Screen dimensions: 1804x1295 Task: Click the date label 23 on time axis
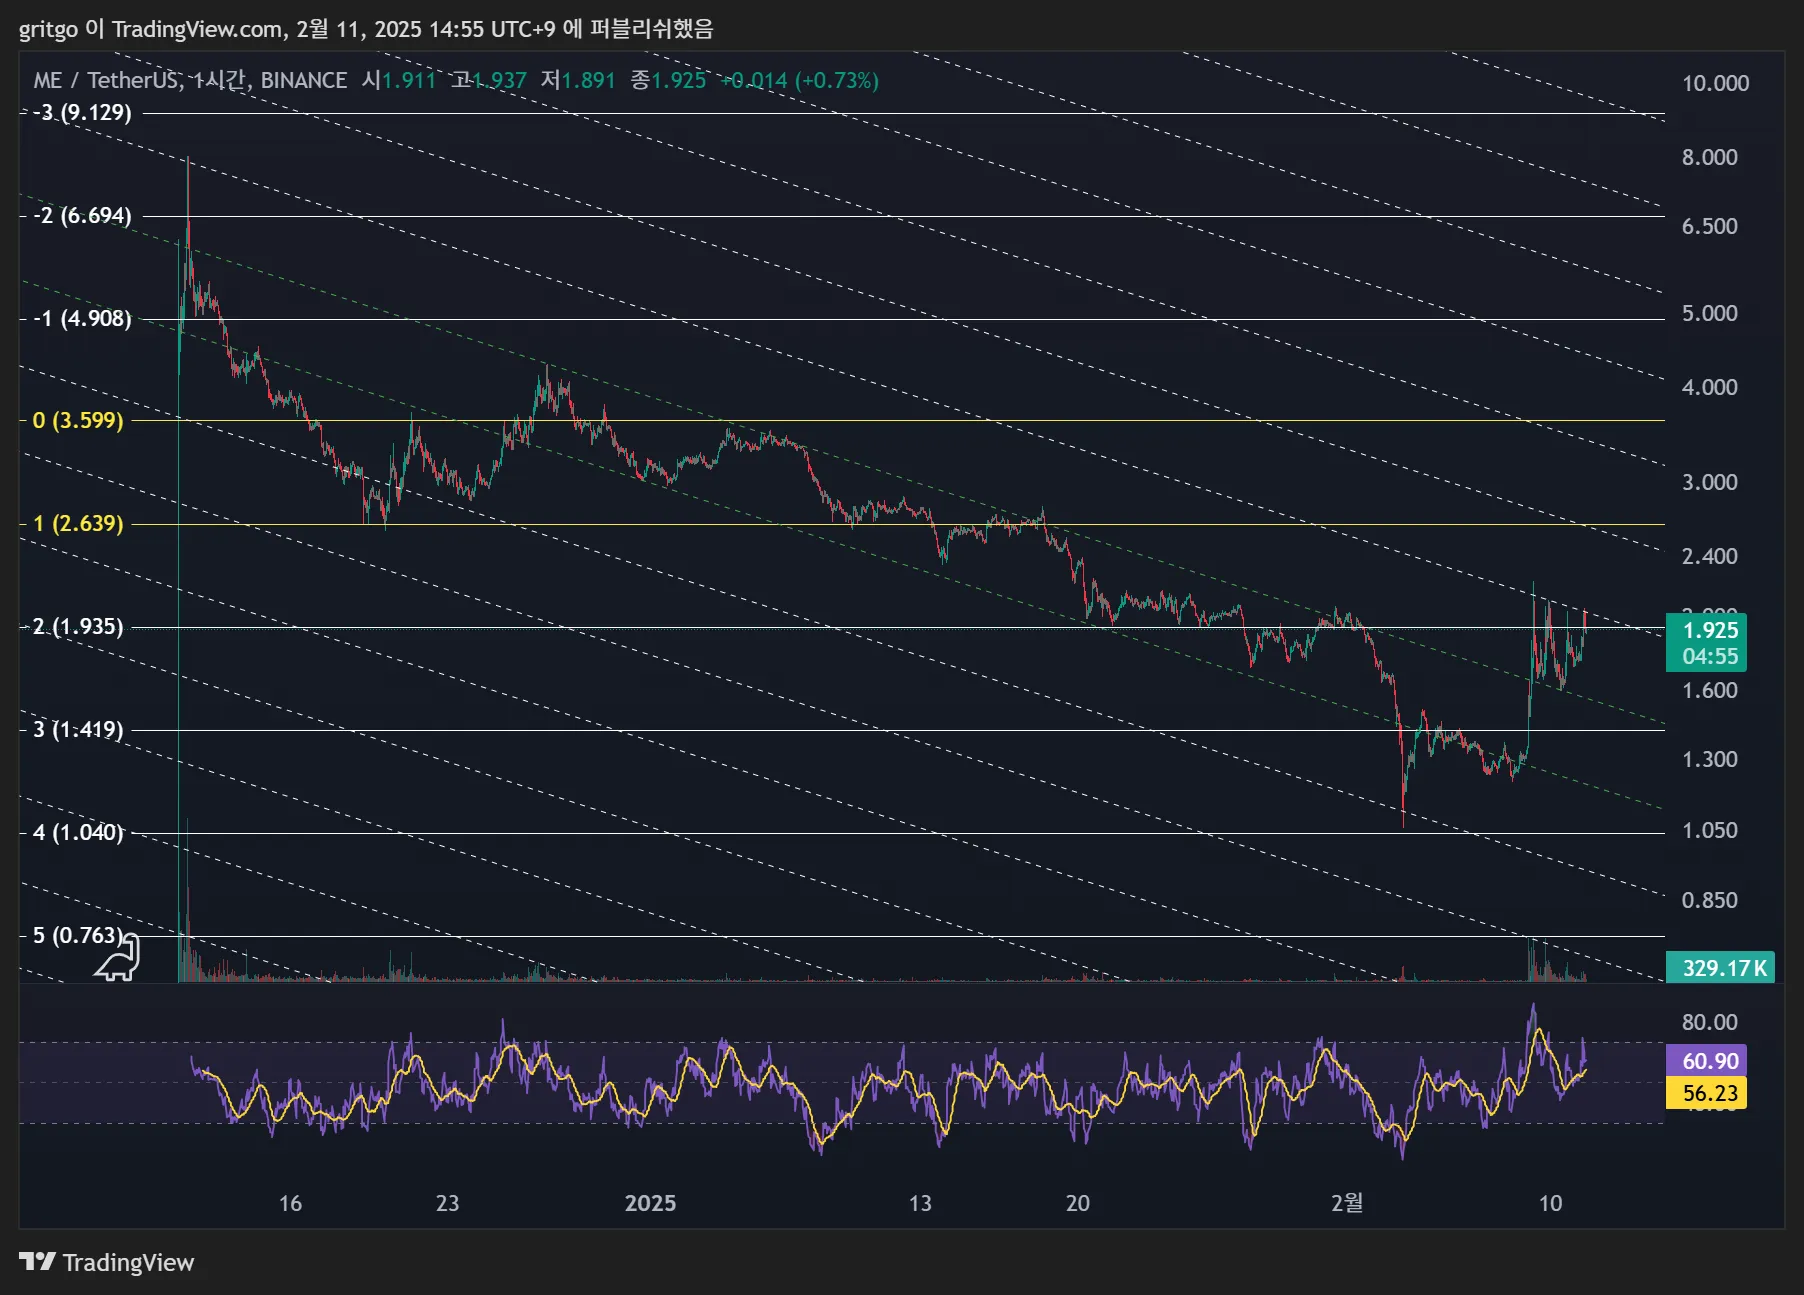[447, 1203]
